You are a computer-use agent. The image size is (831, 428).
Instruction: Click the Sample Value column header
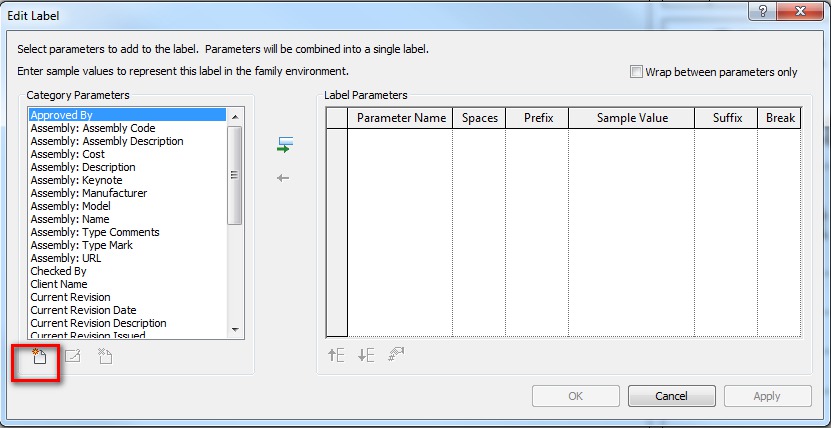click(632, 118)
